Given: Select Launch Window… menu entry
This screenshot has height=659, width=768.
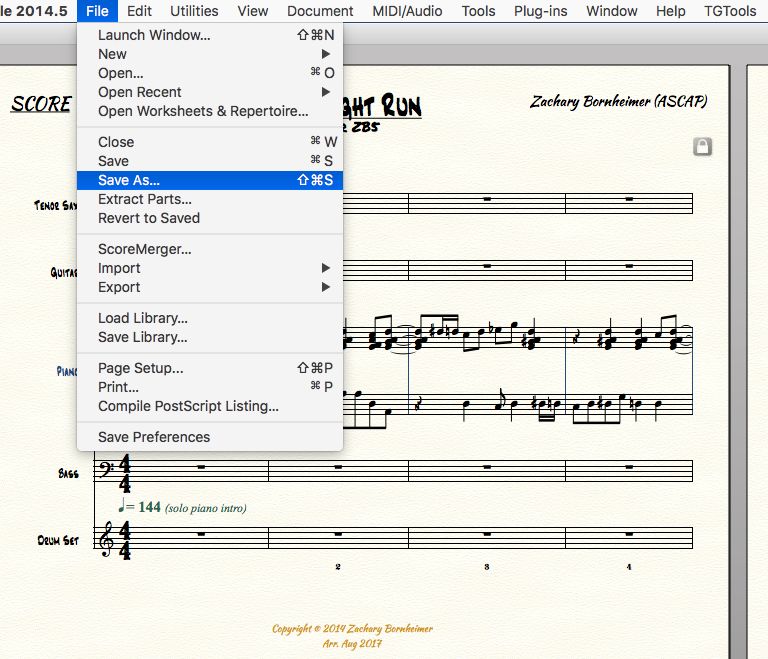Looking at the screenshot, I should pos(154,35).
